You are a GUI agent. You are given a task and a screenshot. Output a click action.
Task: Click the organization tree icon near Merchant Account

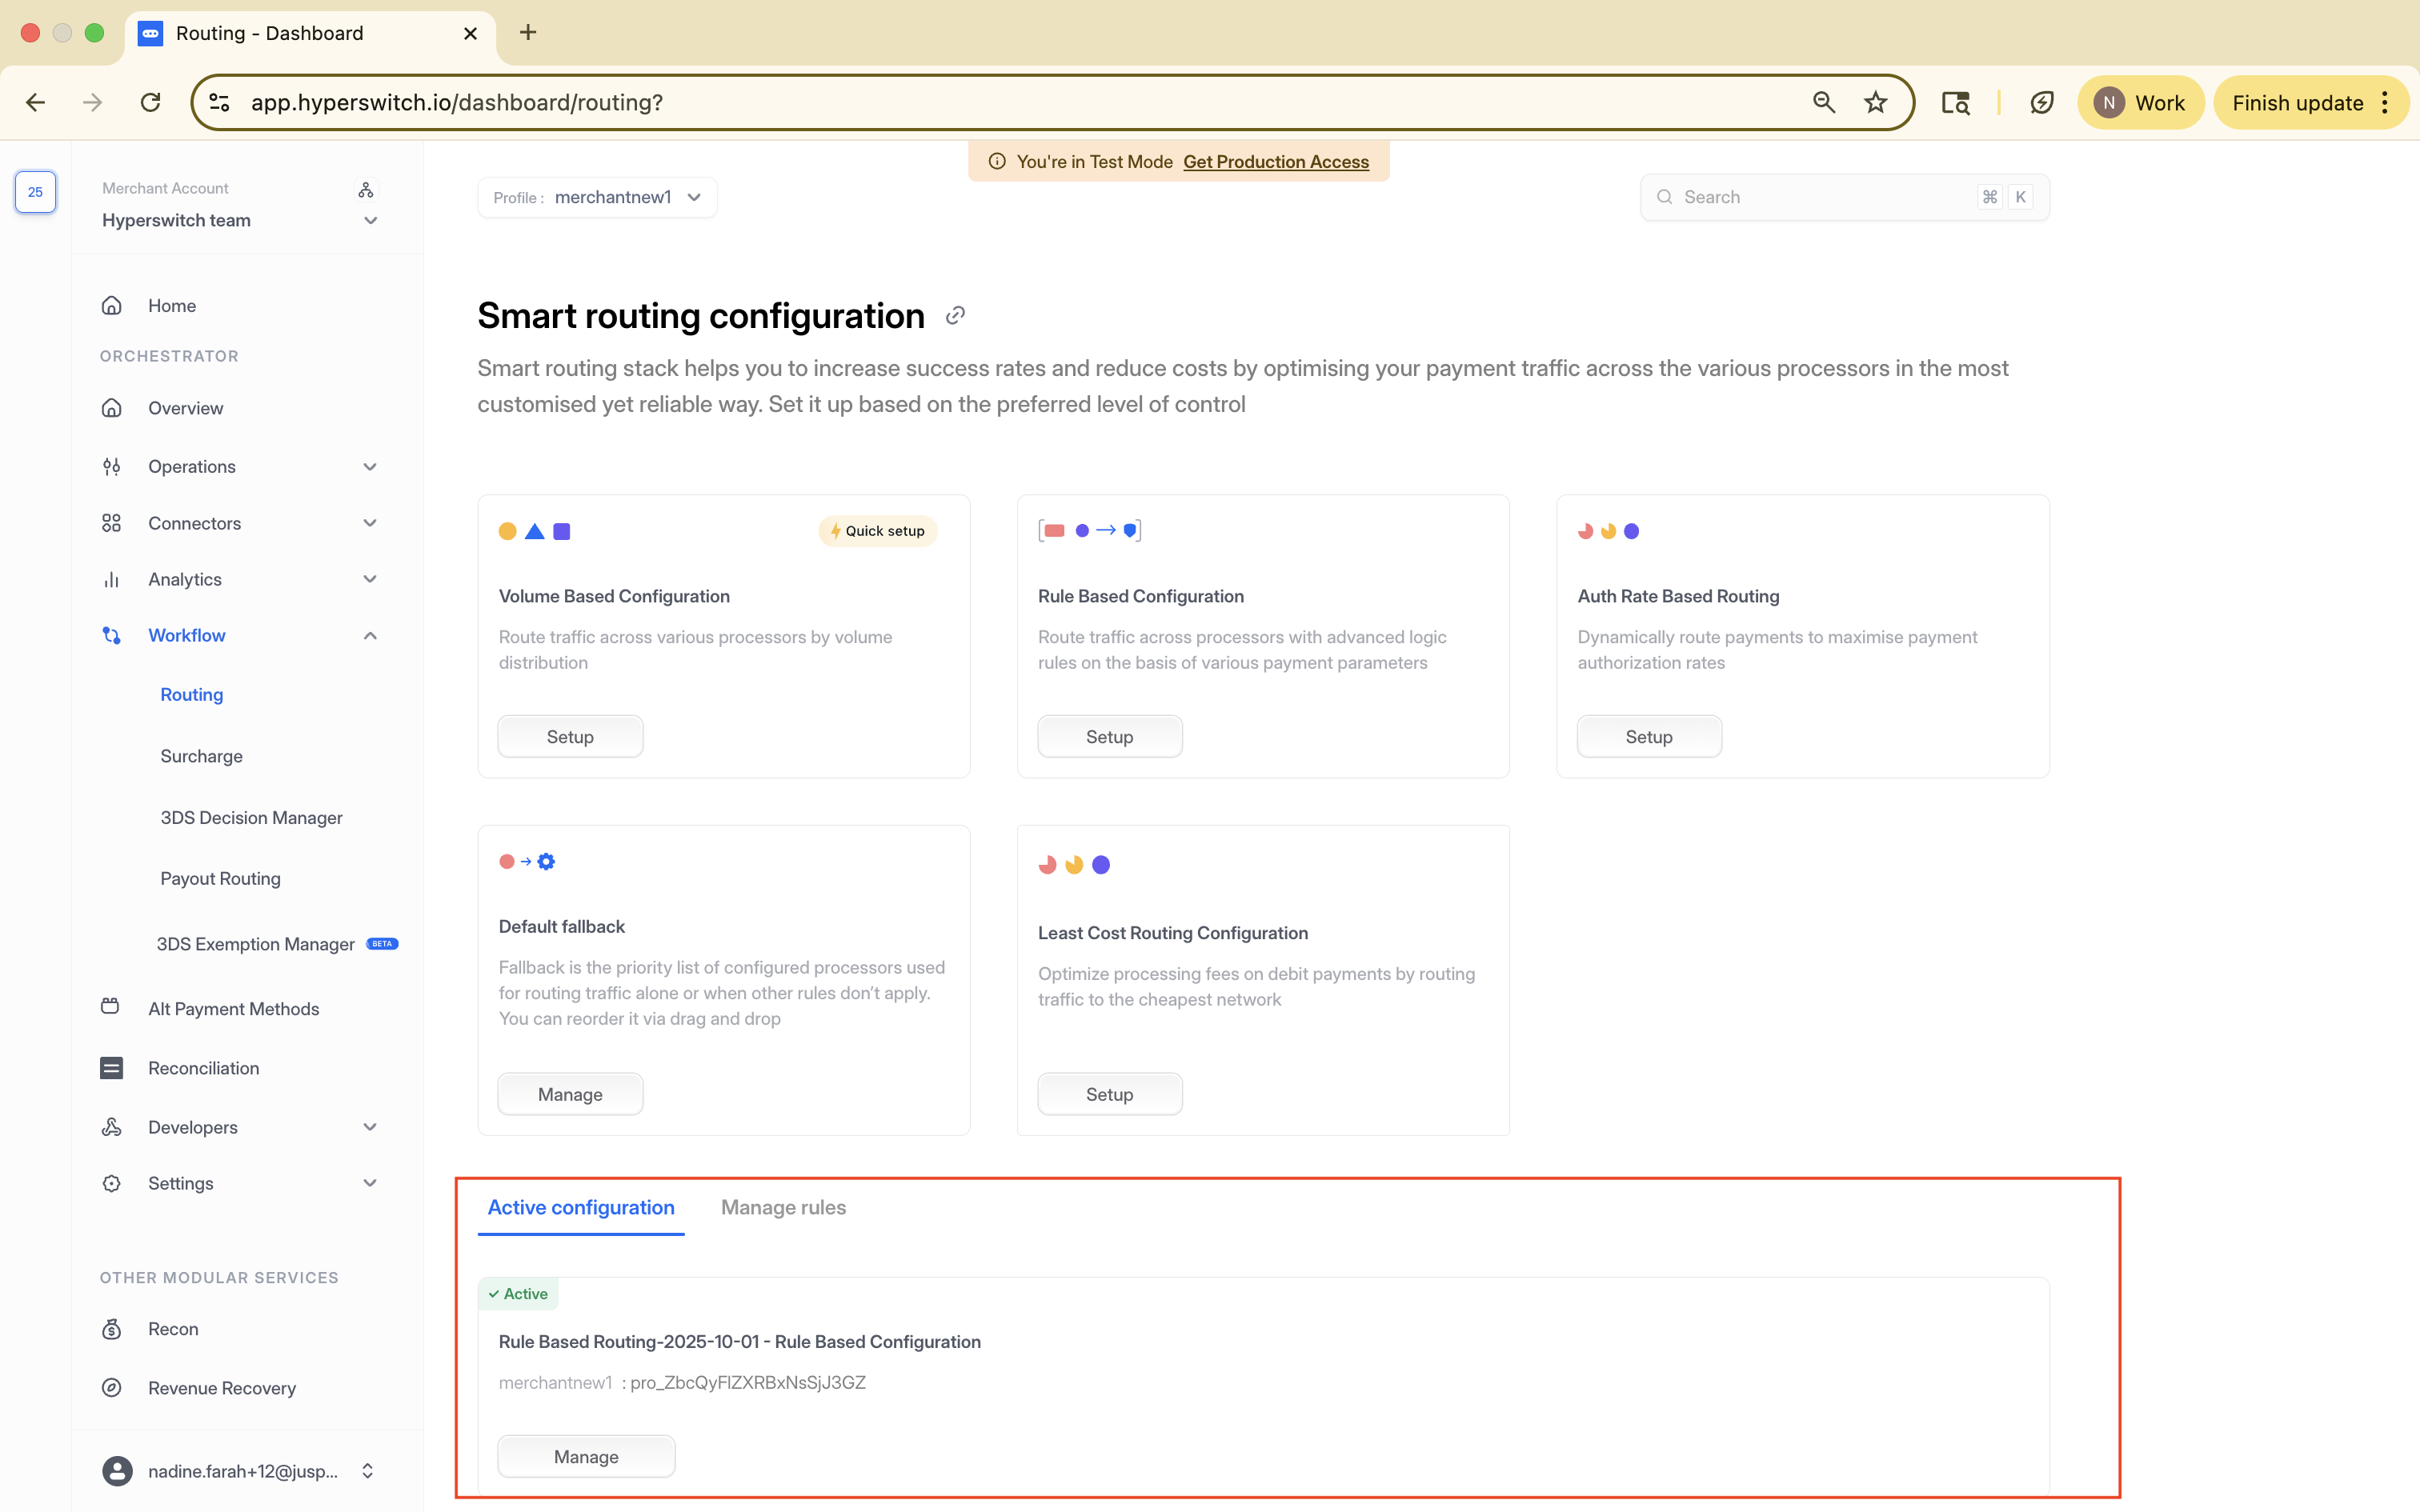point(366,189)
